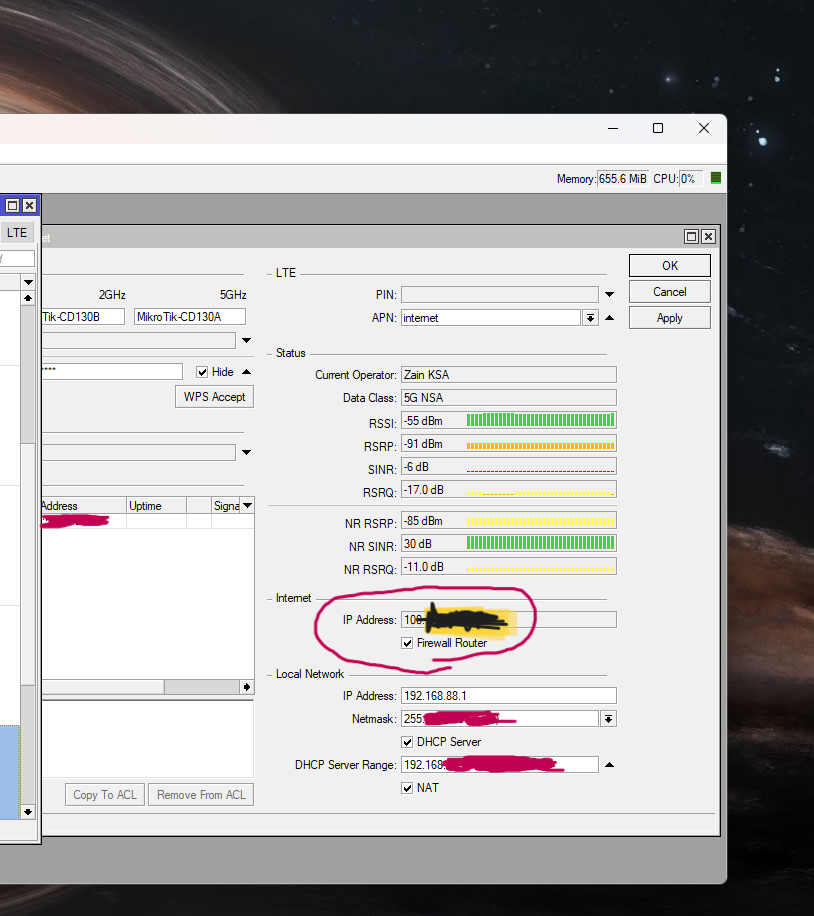Viewport: 814px width, 916px height.
Task: Click the green status indicator beside CPU
Action: (716, 178)
